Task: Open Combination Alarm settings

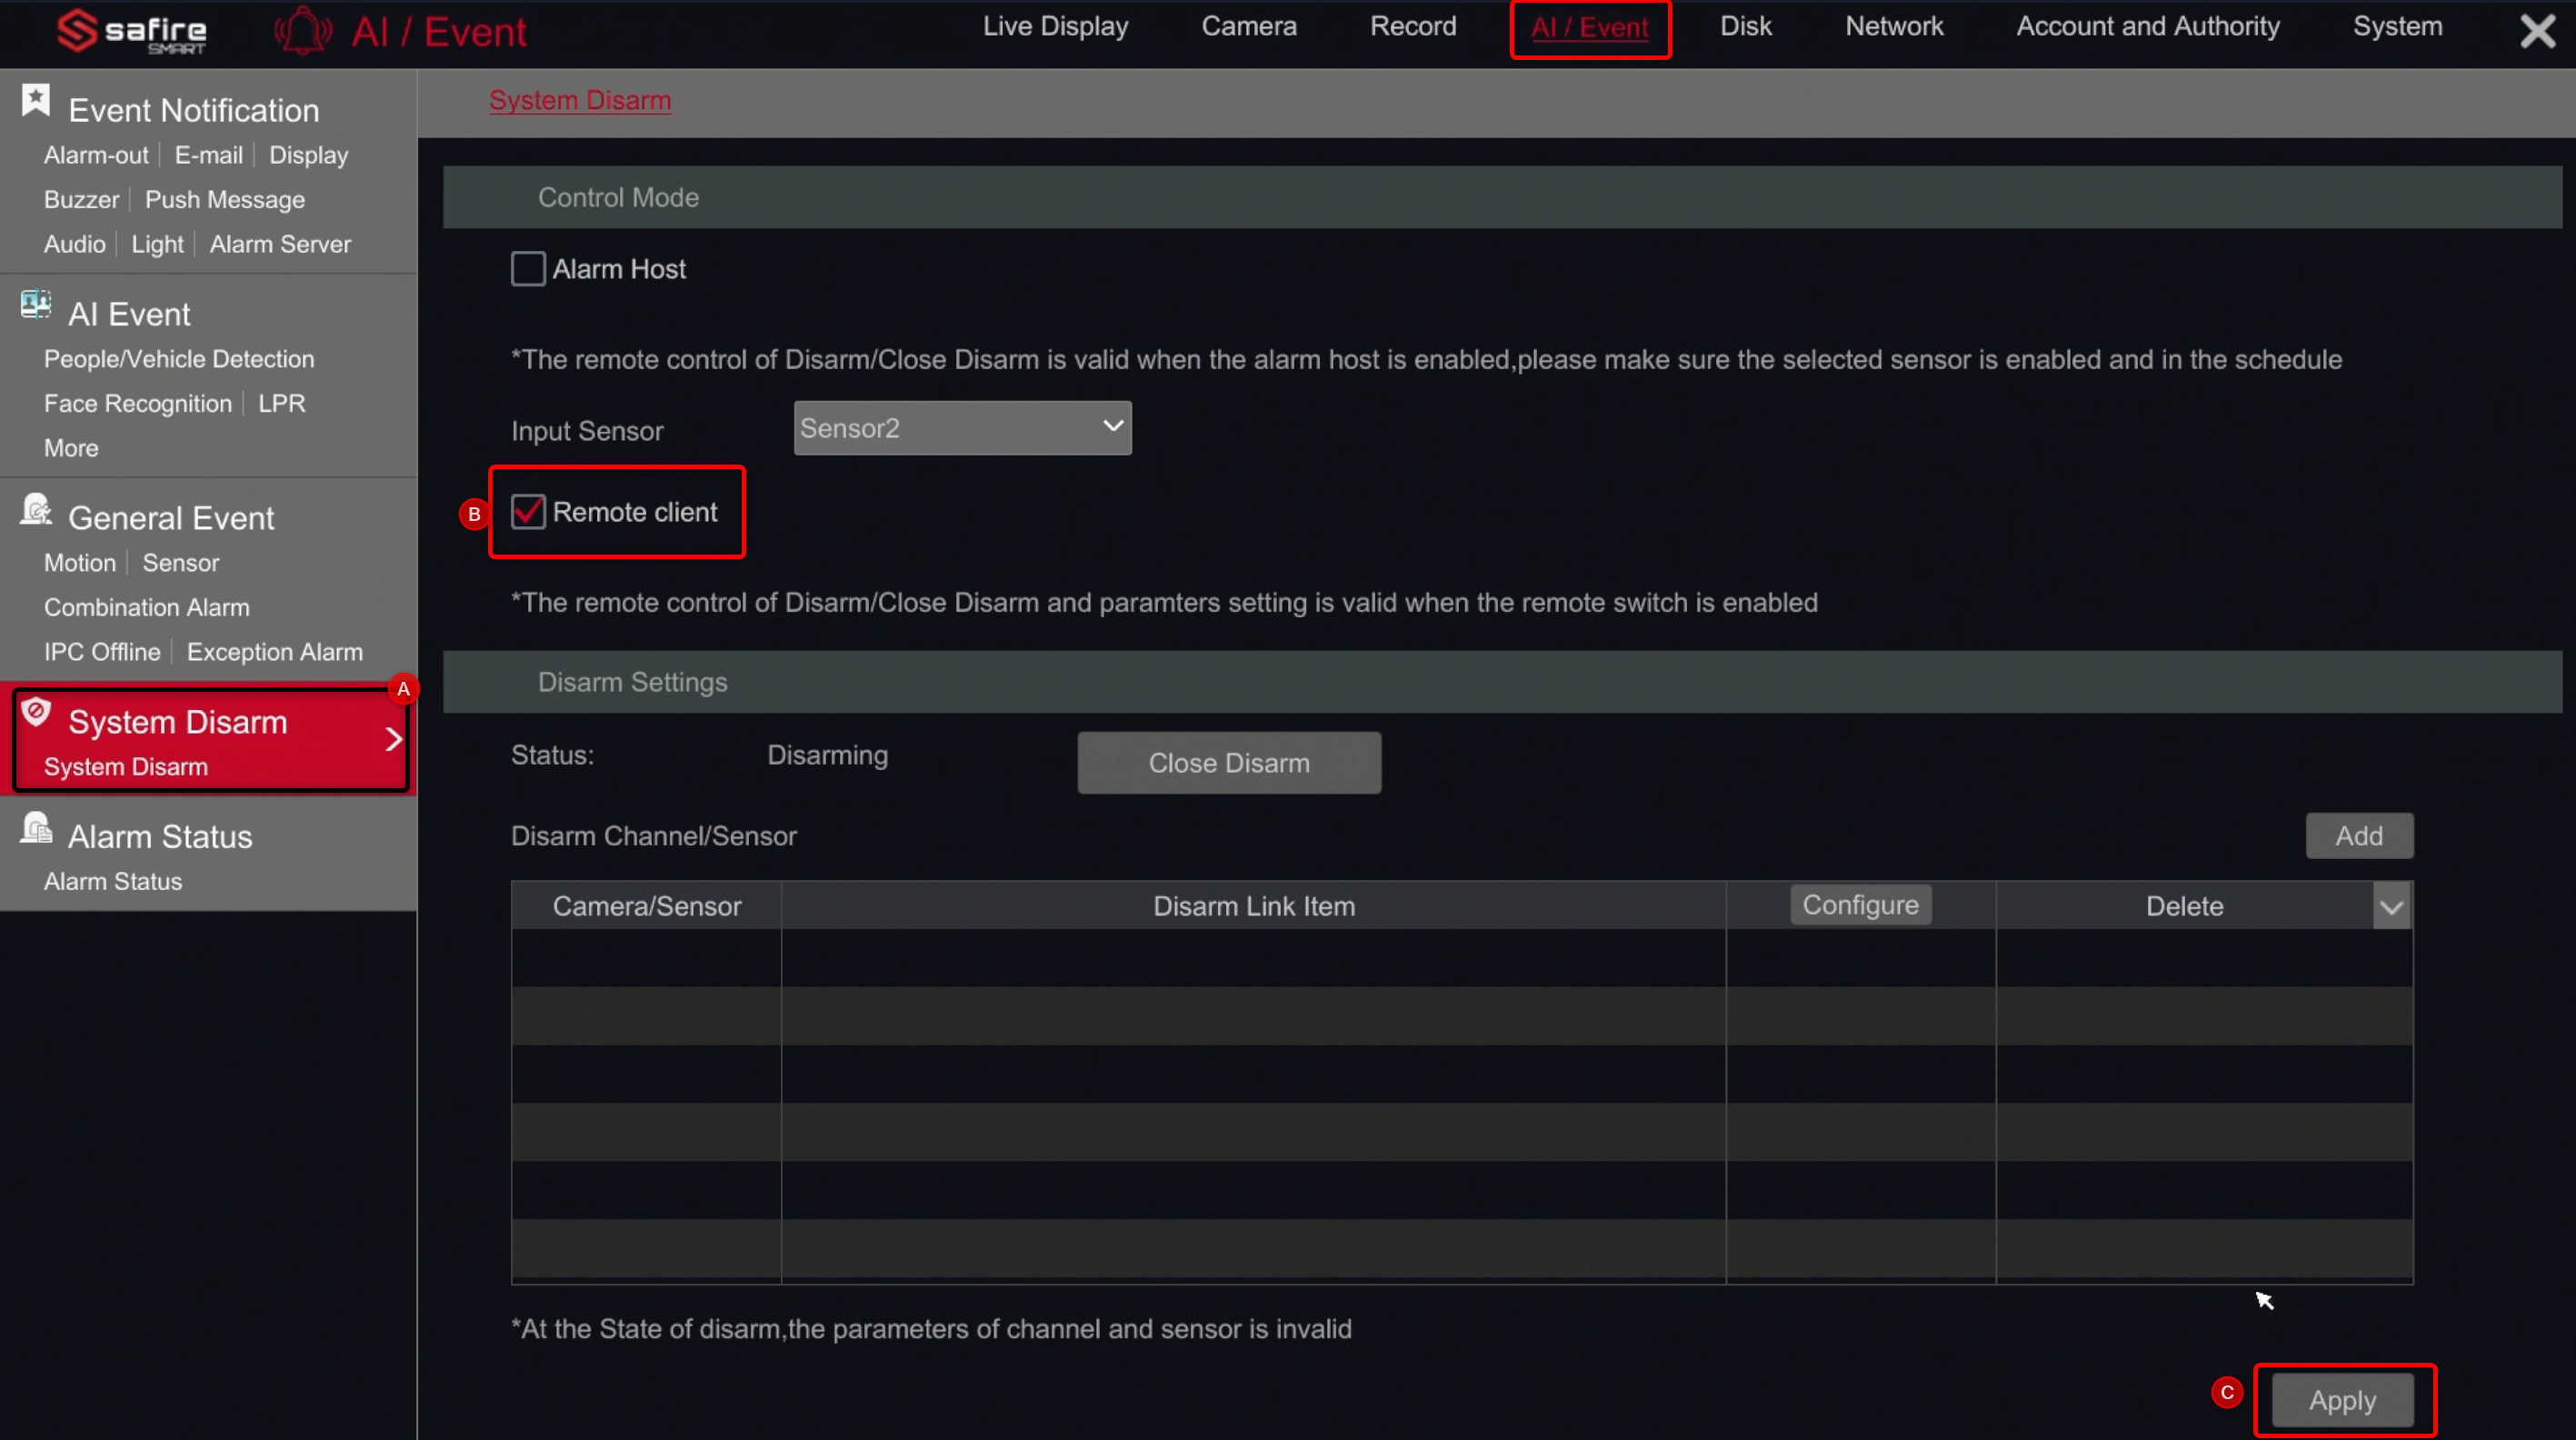Action: tap(147, 608)
